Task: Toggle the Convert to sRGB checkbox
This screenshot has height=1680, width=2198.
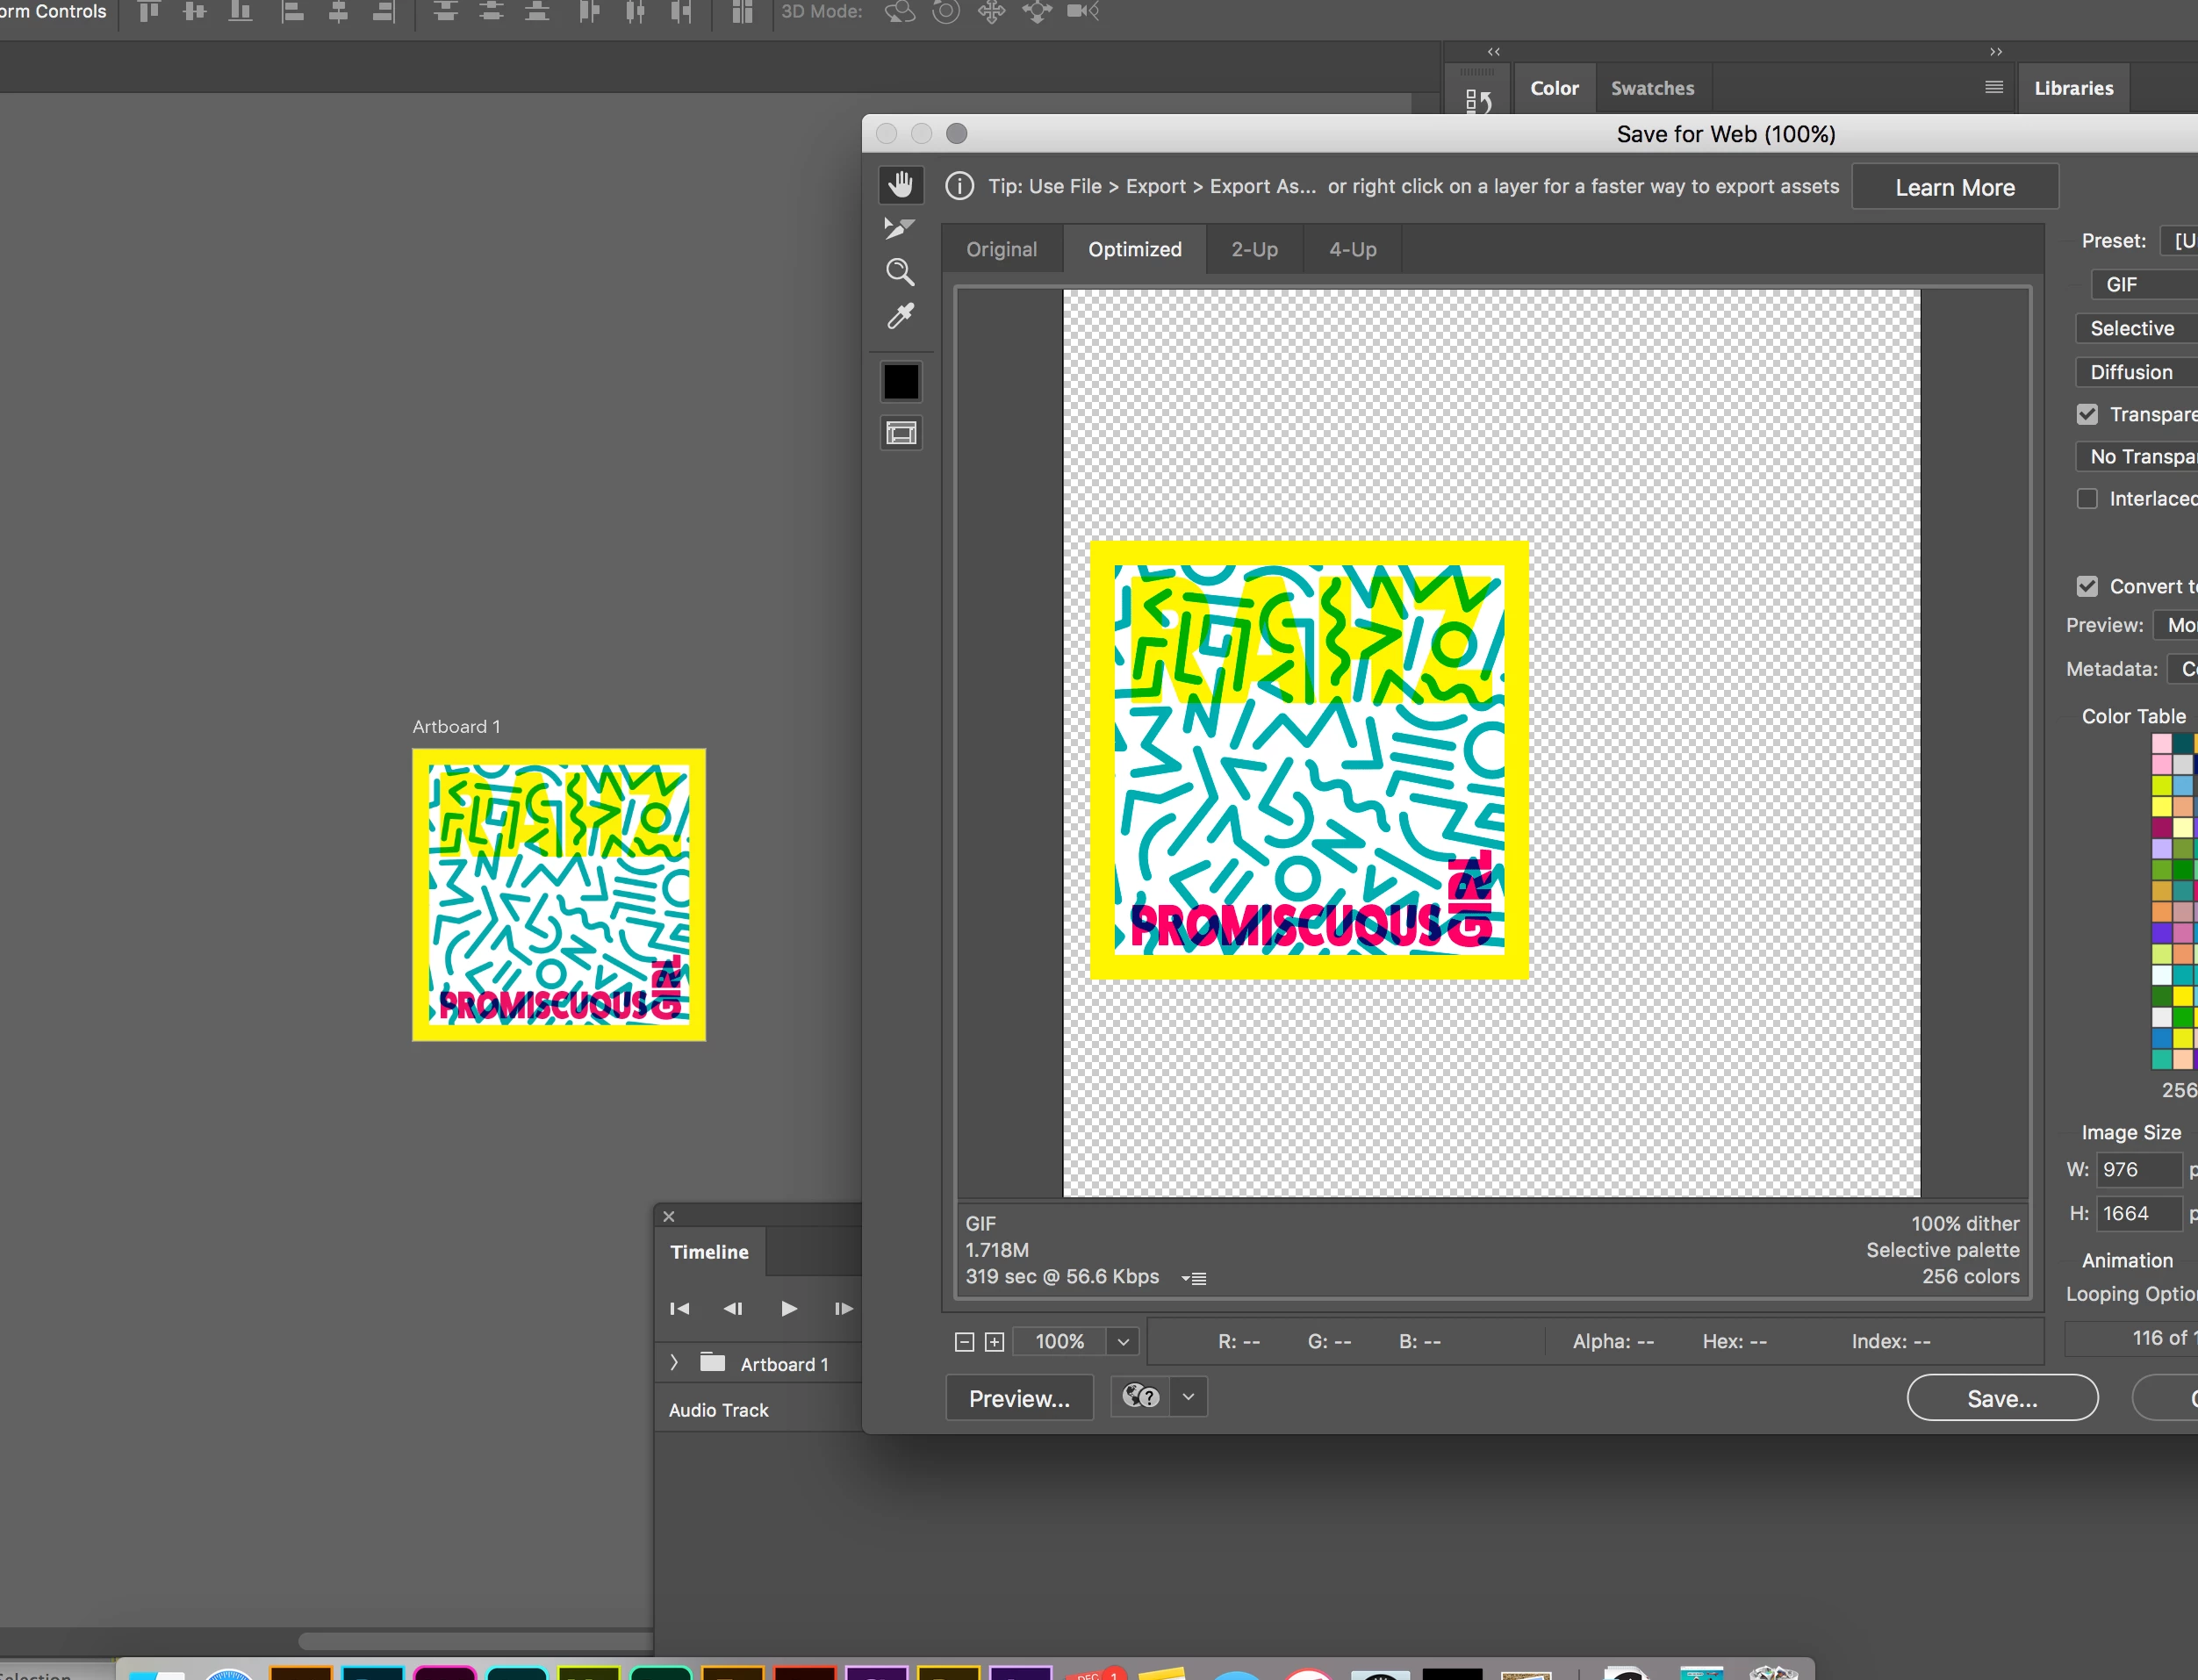Action: tap(2087, 586)
